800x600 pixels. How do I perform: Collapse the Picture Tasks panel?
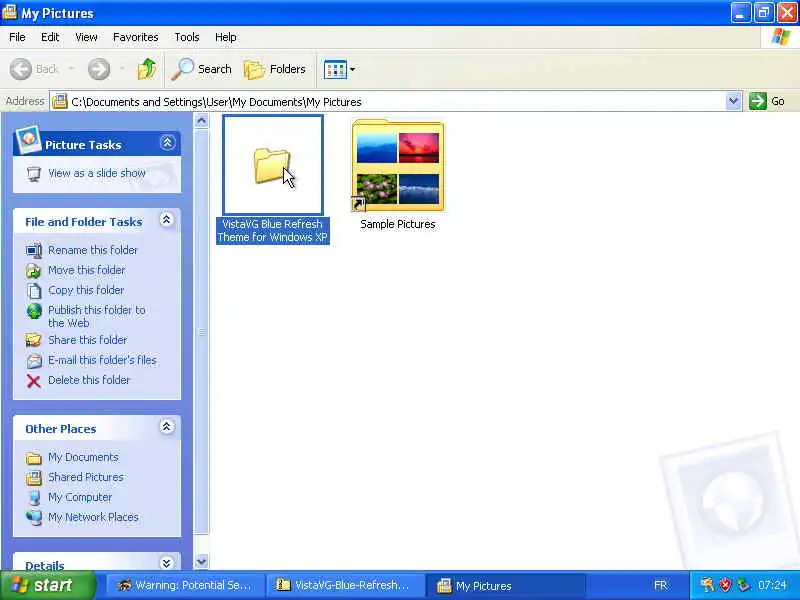[x=167, y=143]
